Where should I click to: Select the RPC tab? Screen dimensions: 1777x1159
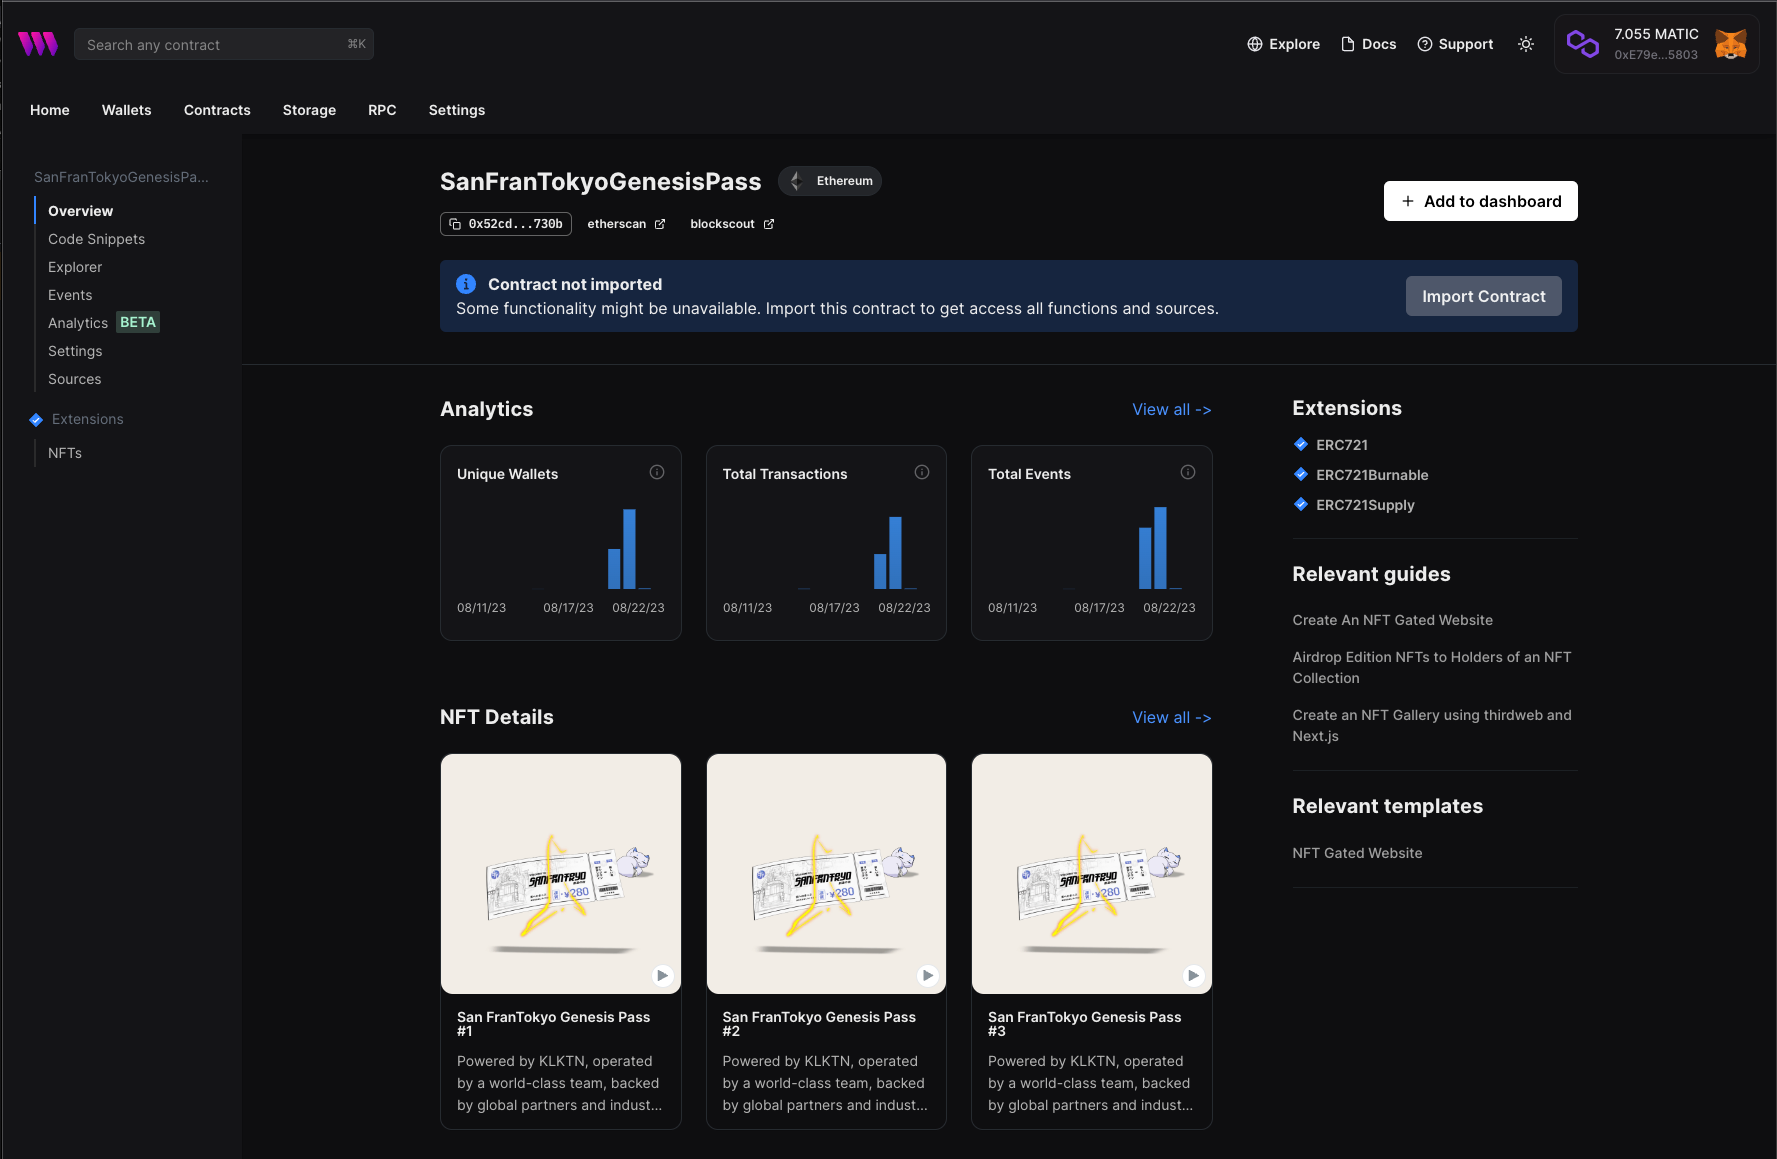382,110
